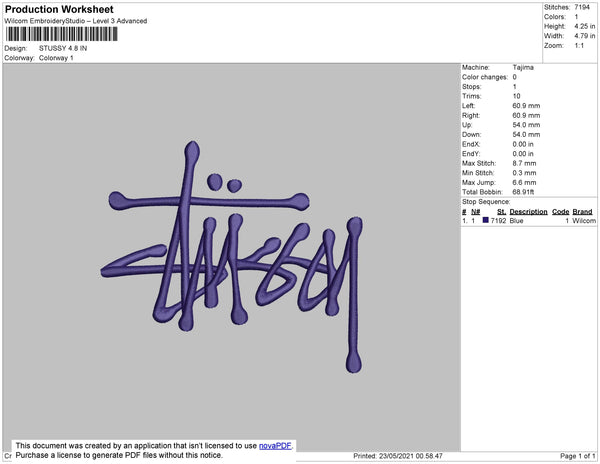Click the Production Worksheet title

(59, 9)
